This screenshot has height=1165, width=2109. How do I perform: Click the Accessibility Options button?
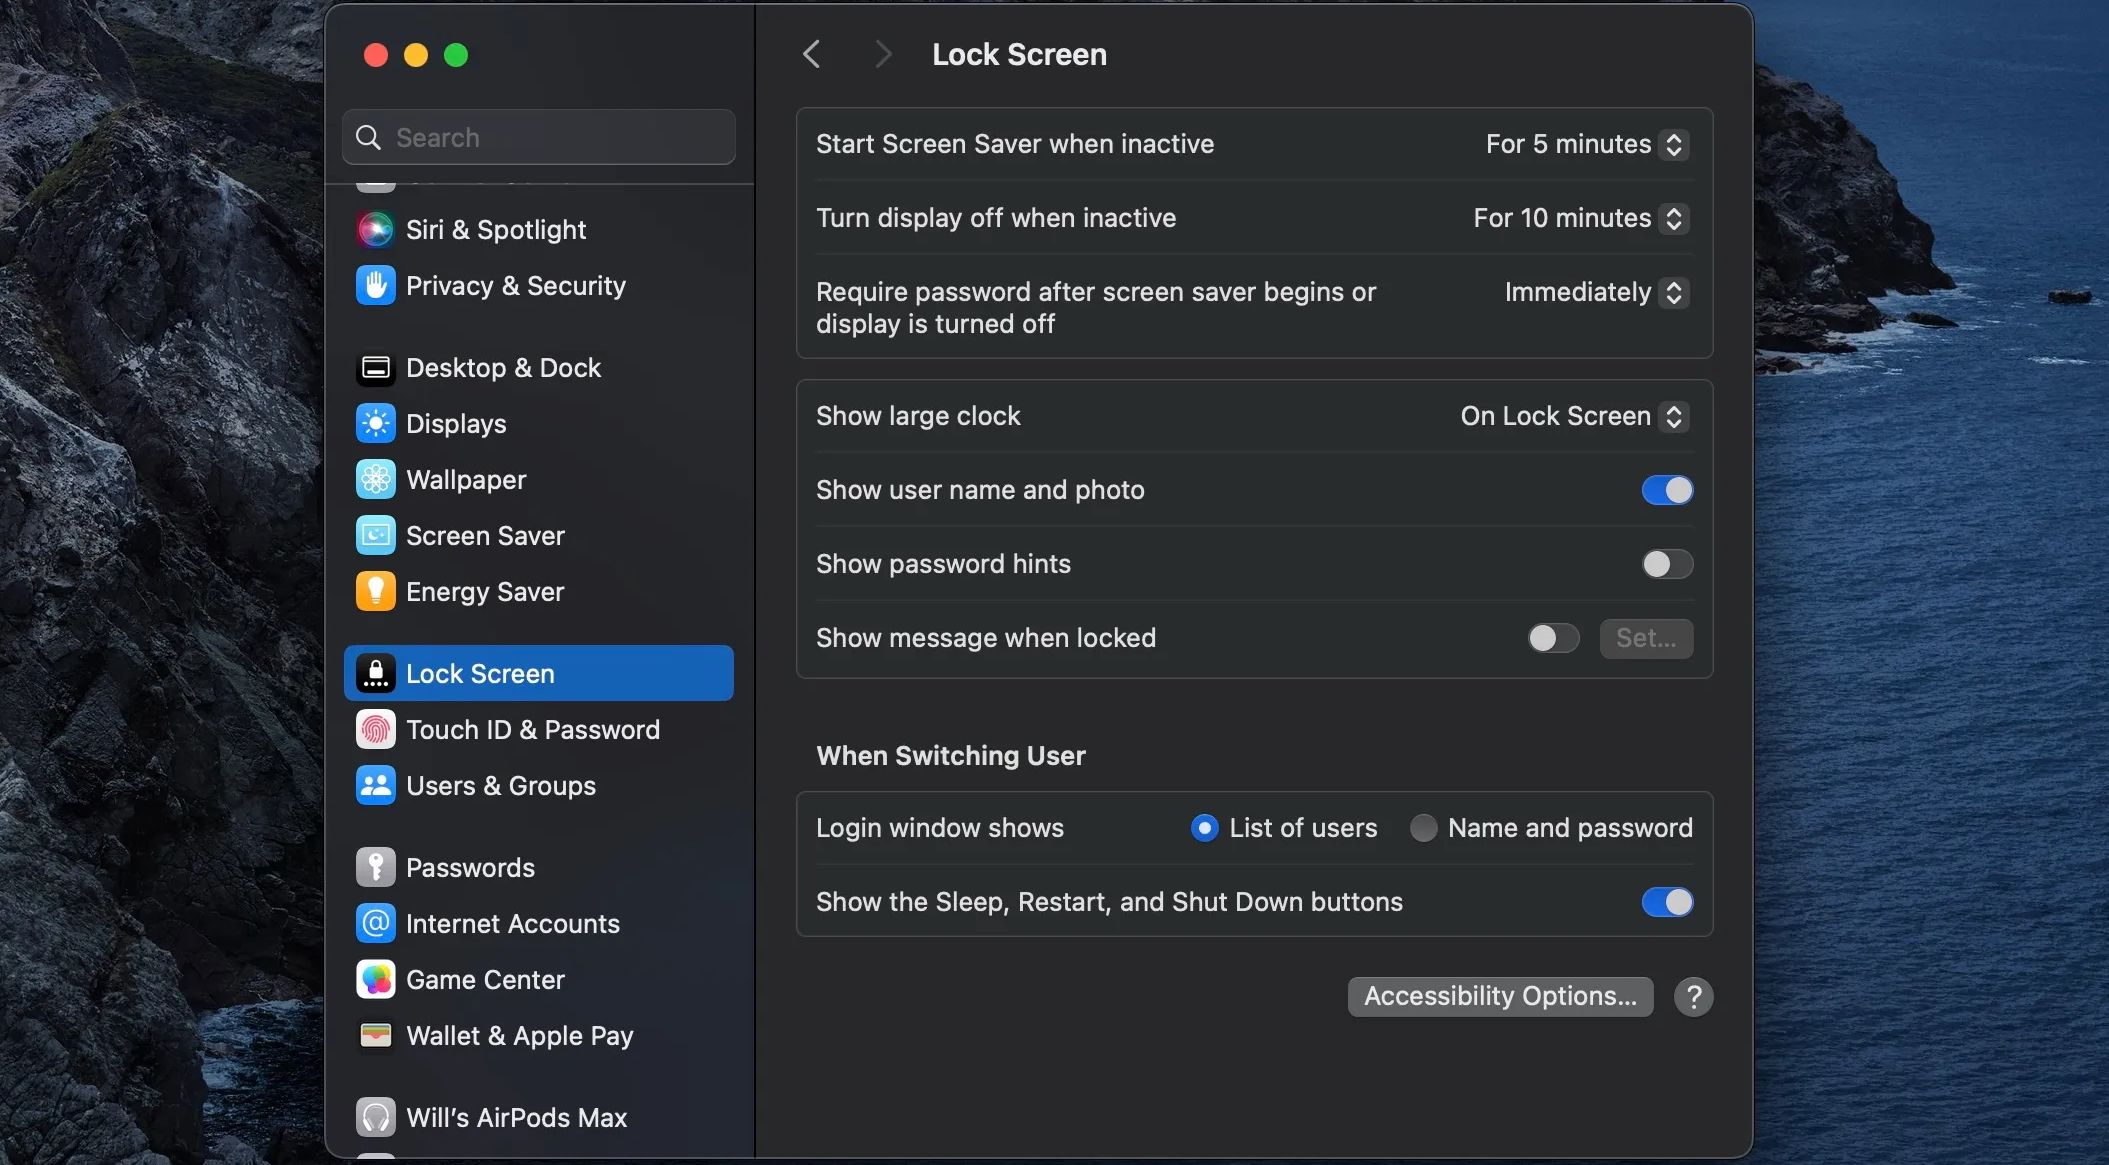coord(1499,997)
